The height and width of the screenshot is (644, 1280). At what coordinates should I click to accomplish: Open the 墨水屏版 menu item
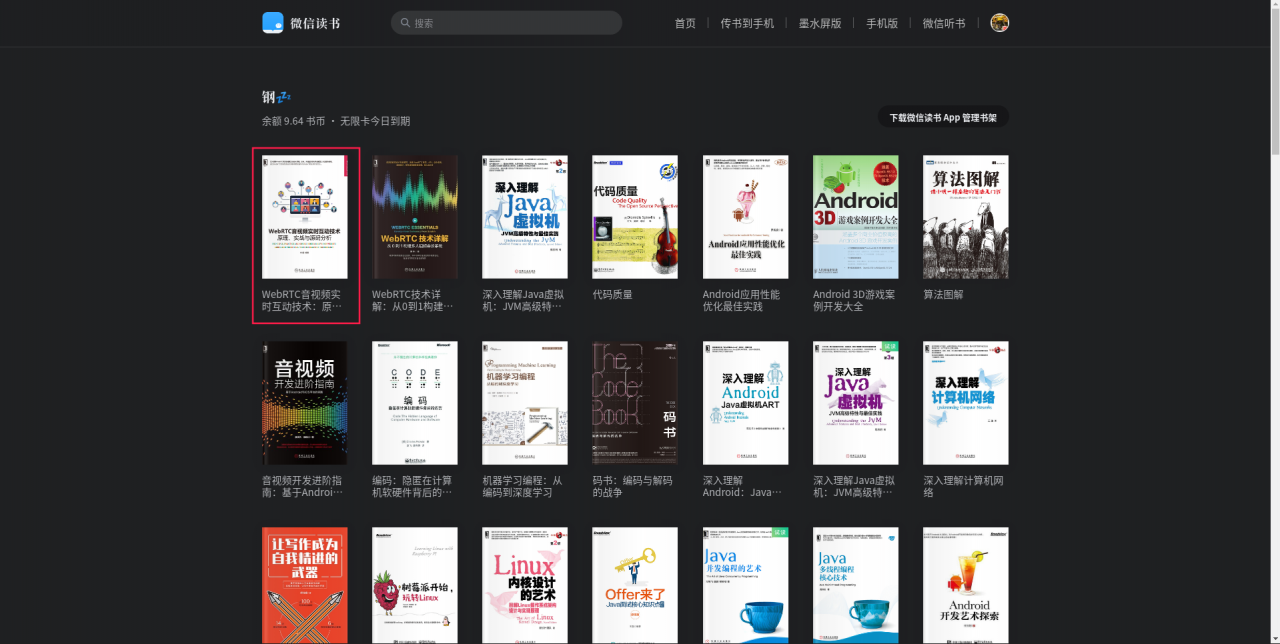coord(820,23)
